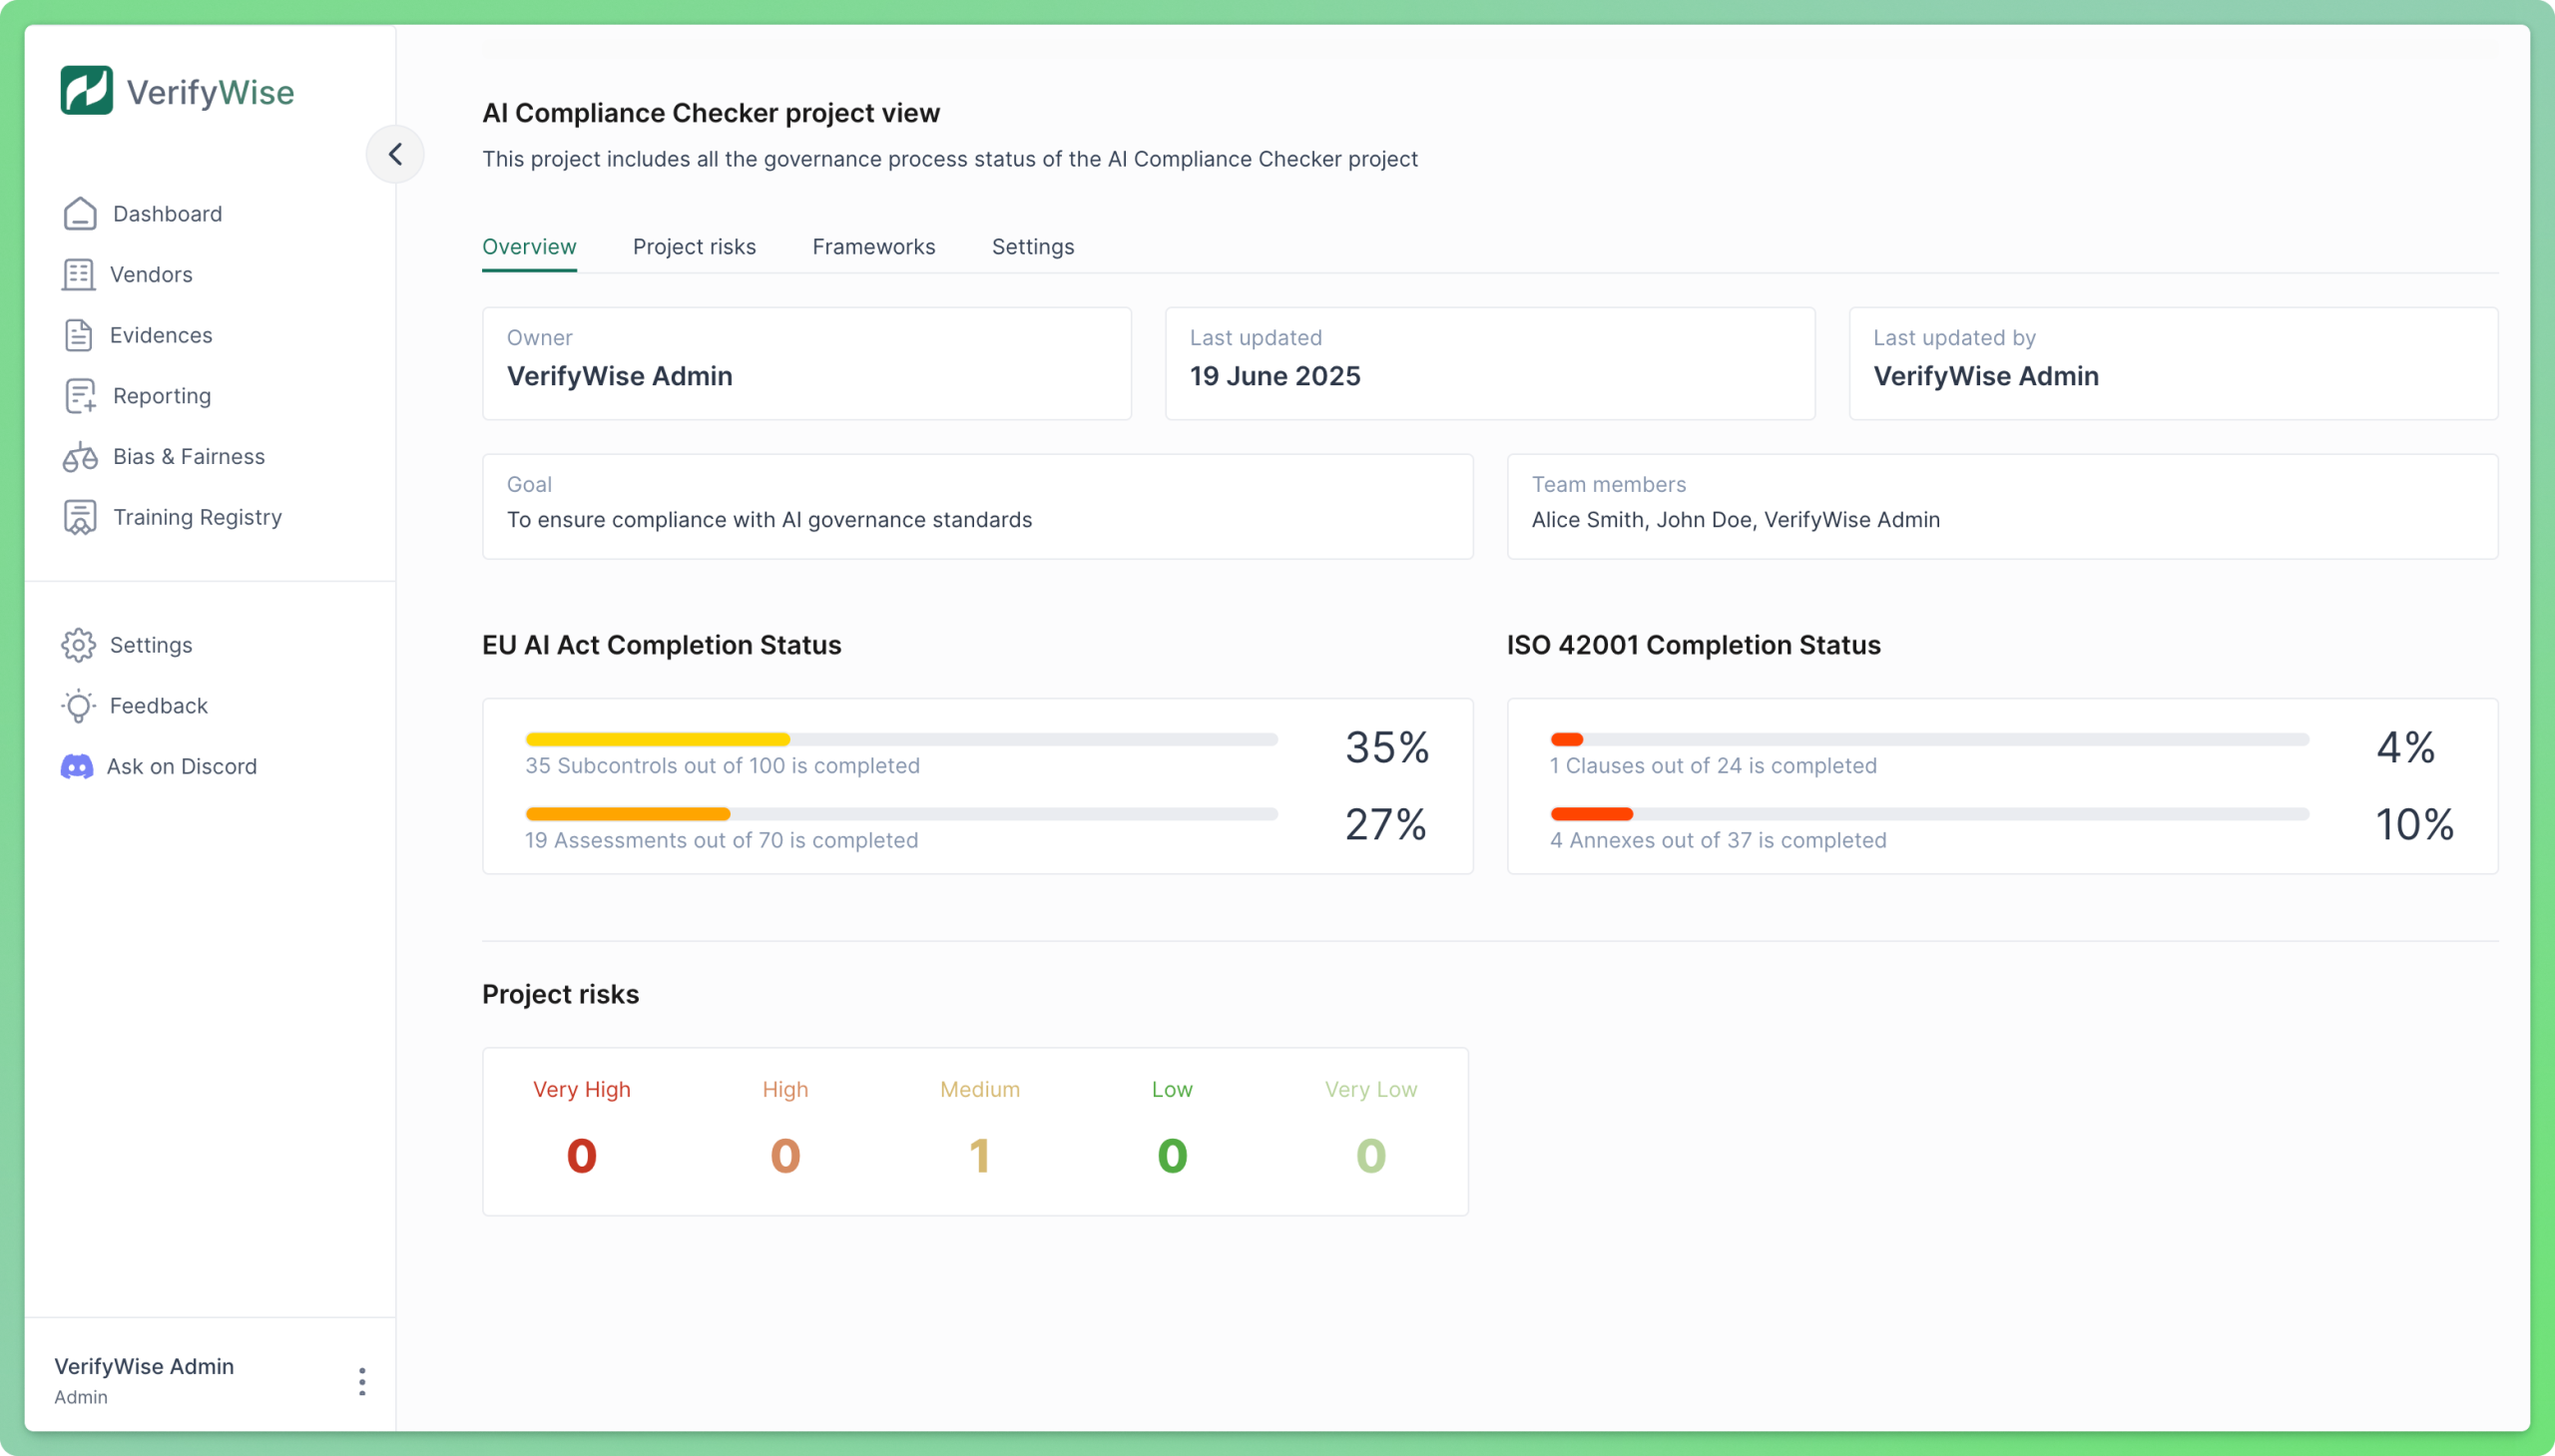The height and width of the screenshot is (1456, 2555).
Task: Collapse the sidebar with the chevron arrow
Action: 395,154
